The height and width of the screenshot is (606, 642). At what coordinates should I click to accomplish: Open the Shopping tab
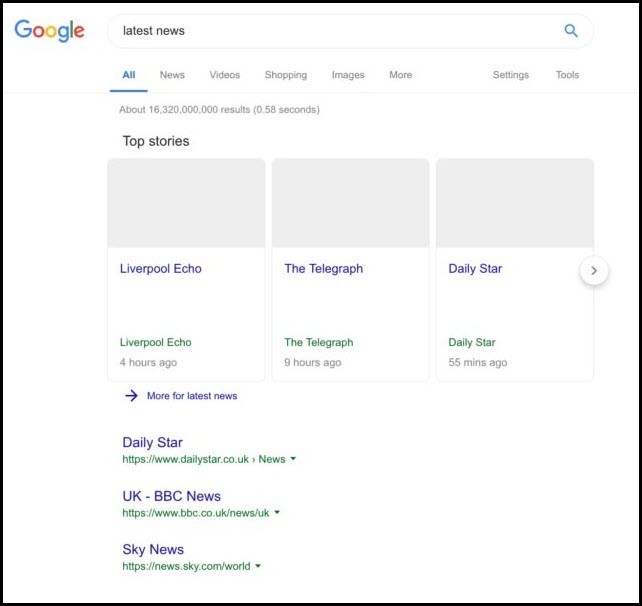(x=285, y=75)
